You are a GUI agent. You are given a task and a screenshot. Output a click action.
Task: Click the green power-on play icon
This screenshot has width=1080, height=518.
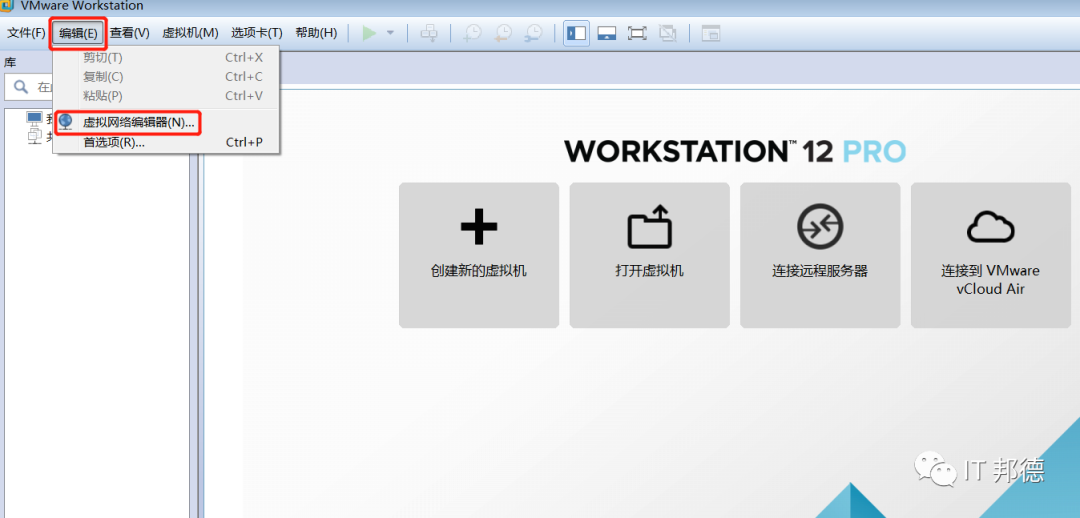coord(370,33)
